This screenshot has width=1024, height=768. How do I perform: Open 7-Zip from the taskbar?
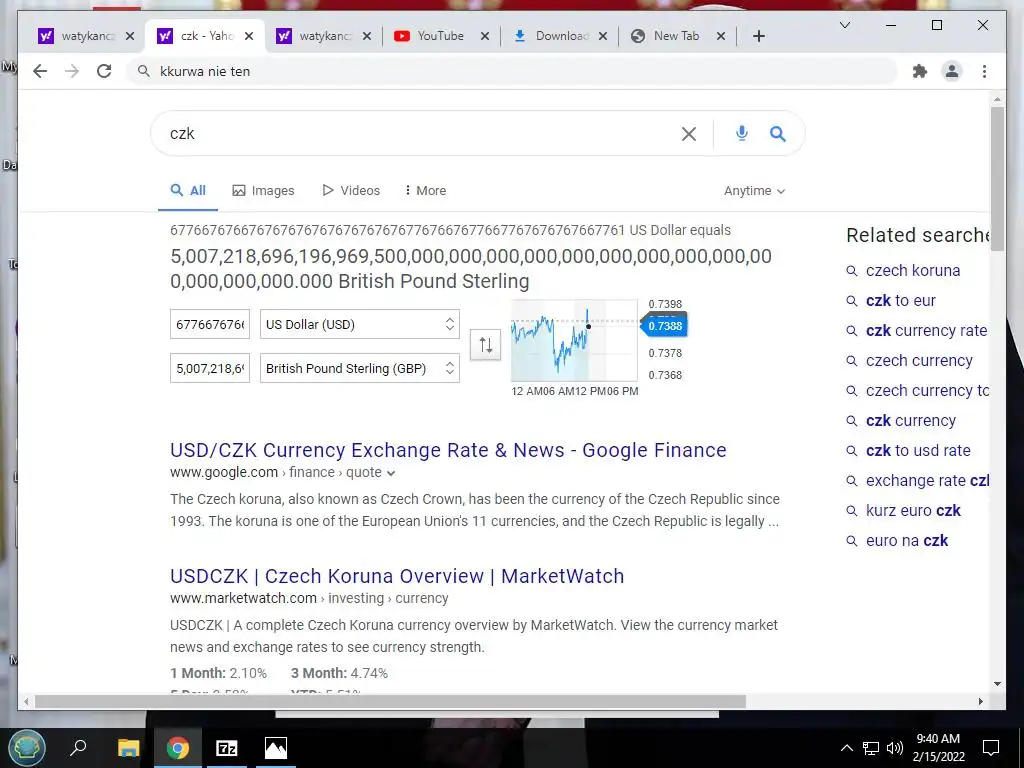coord(227,748)
